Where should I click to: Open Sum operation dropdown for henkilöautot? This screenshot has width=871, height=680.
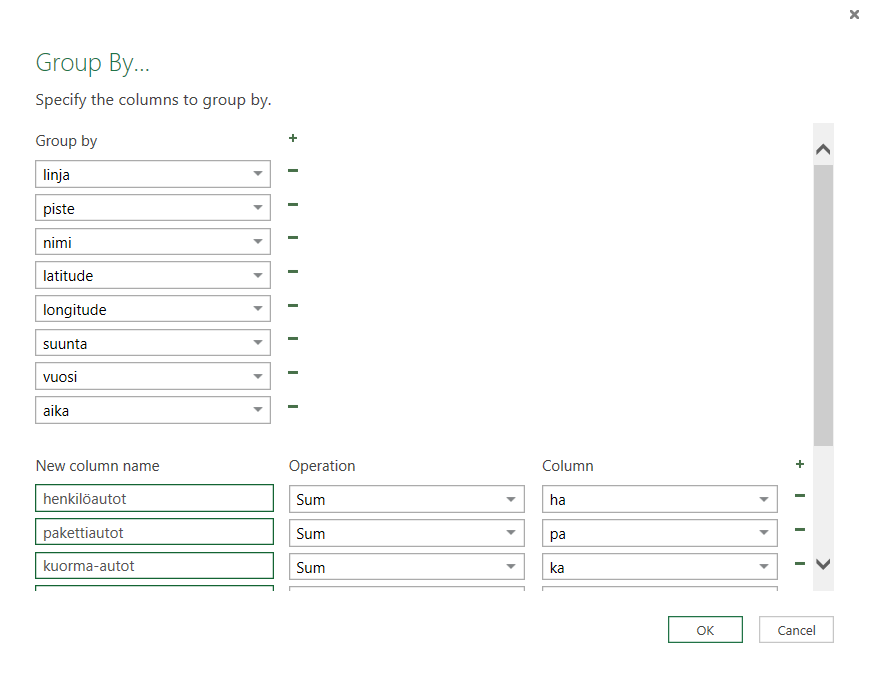click(511, 499)
